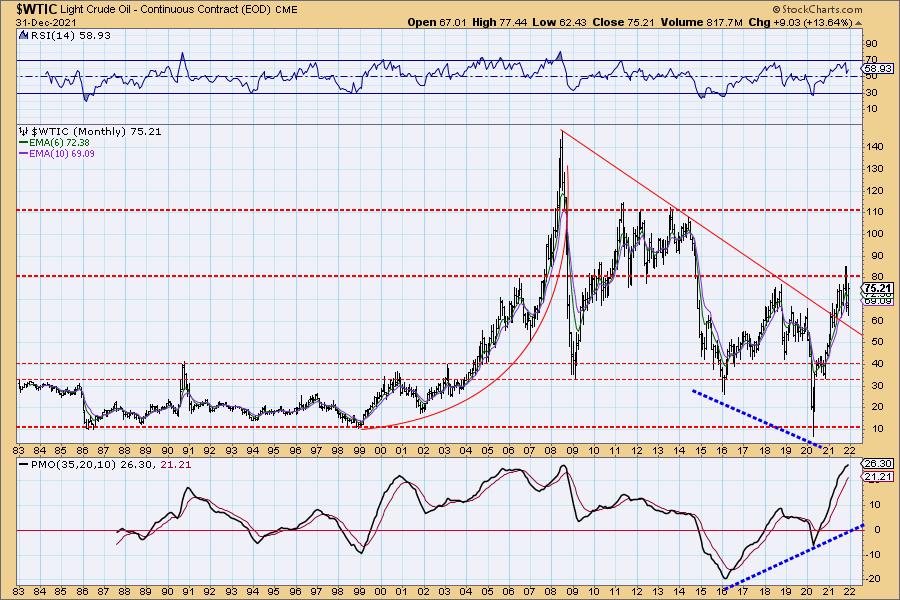Click the 75.21 last price tag on right axis
900x600 pixels.
(x=878, y=288)
